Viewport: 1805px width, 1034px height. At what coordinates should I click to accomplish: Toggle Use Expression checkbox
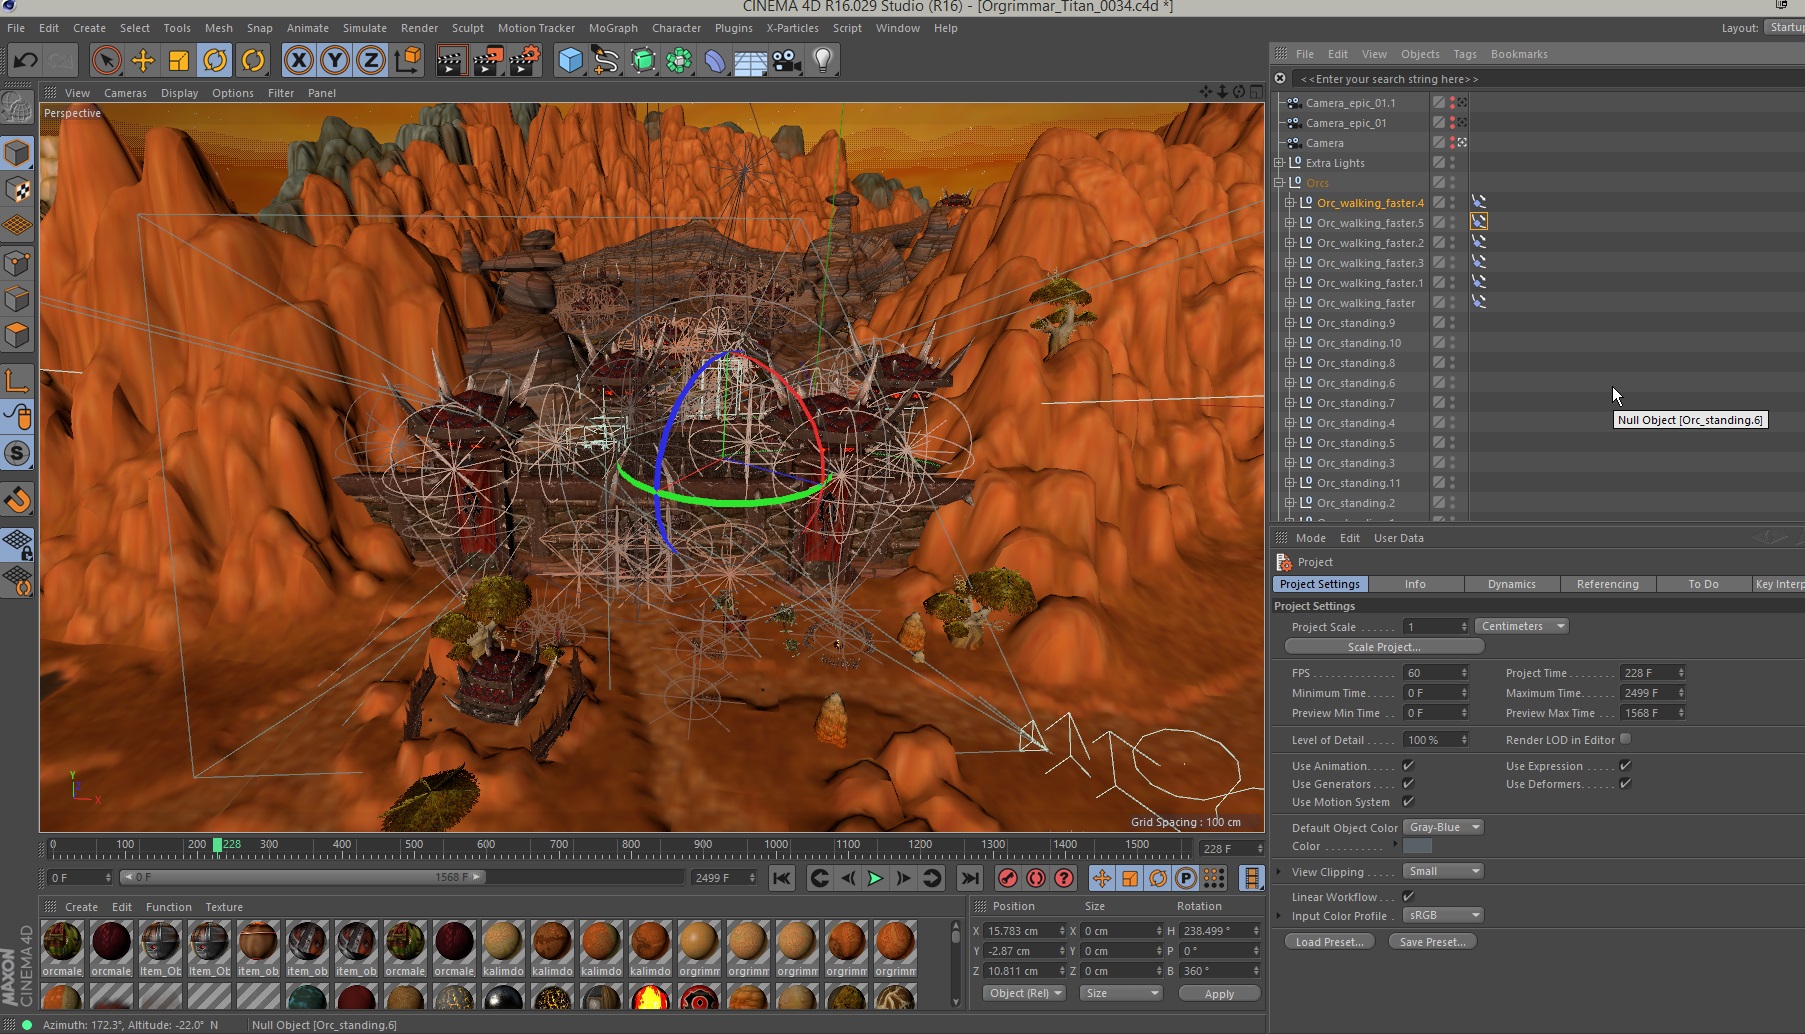point(1625,766)
